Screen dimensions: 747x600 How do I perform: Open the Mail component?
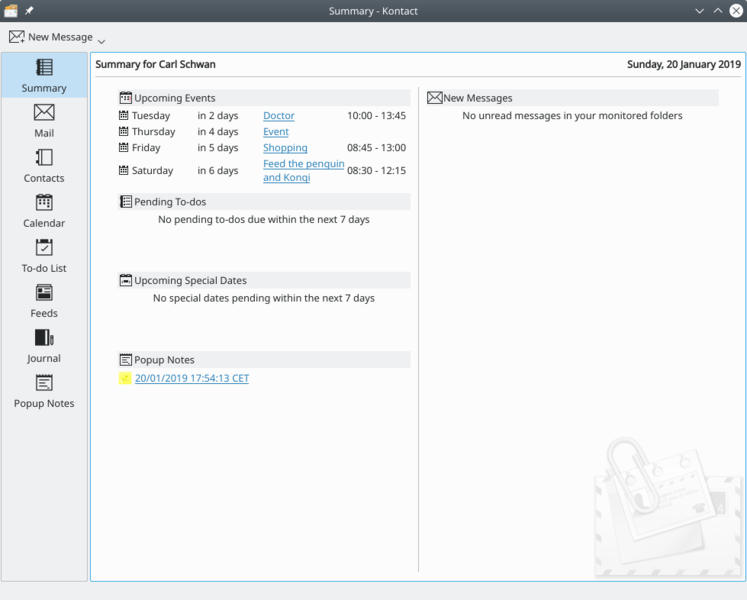44,121
